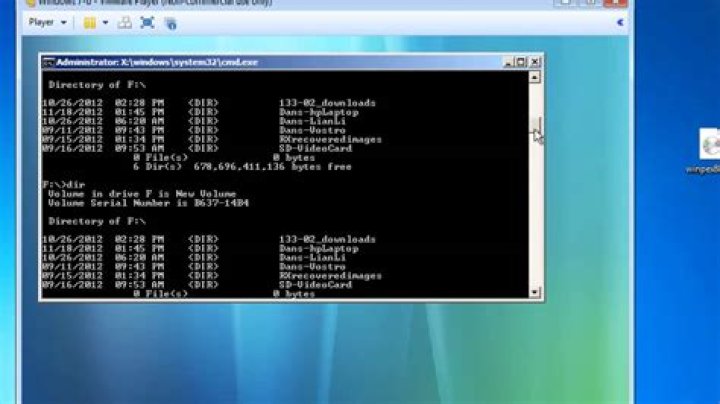The width and height of the screenshot is (720, 404).
Task: Expand the arrow beside the pause icon
Action: [x=105, y=22]
